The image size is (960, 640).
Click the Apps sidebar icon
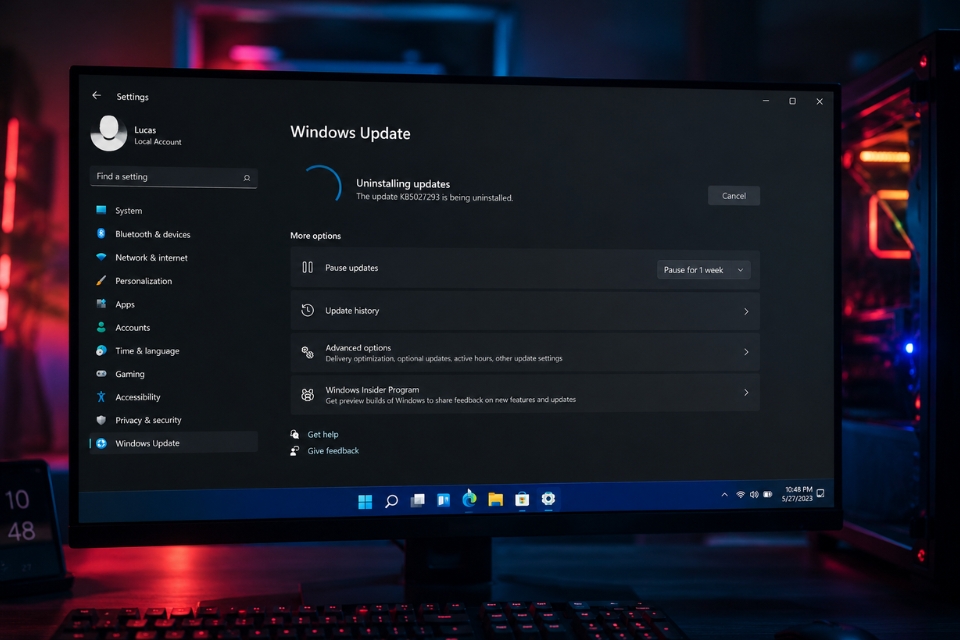pos(102,304)
